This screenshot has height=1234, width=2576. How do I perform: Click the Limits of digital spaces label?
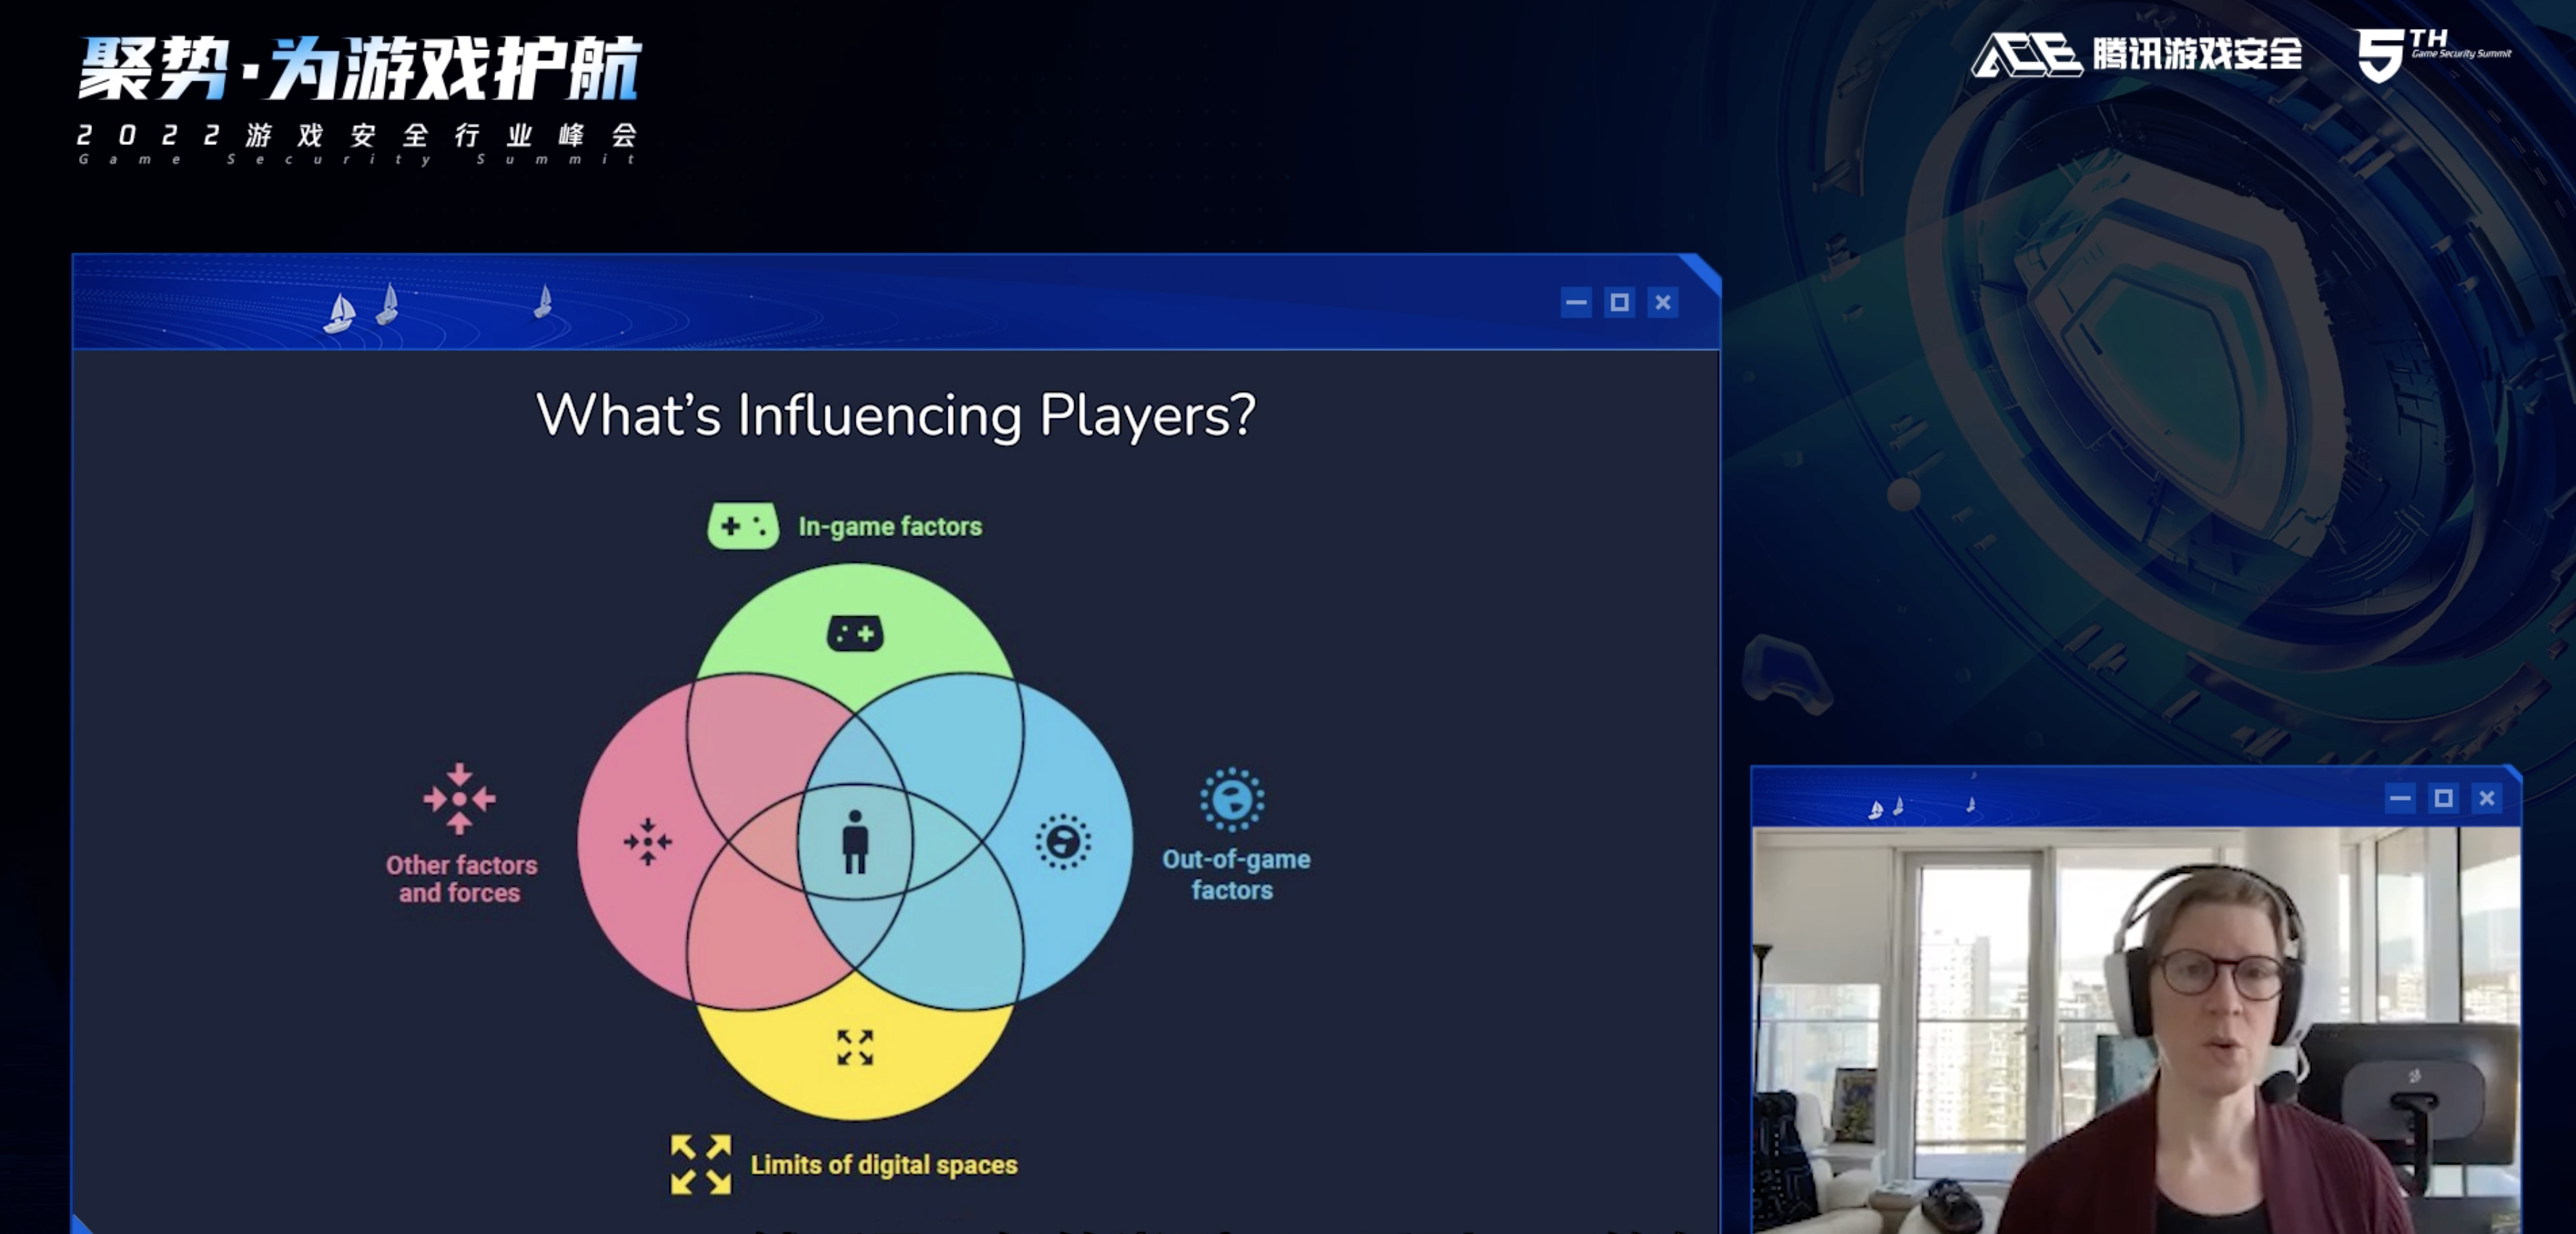[884, 1166]
